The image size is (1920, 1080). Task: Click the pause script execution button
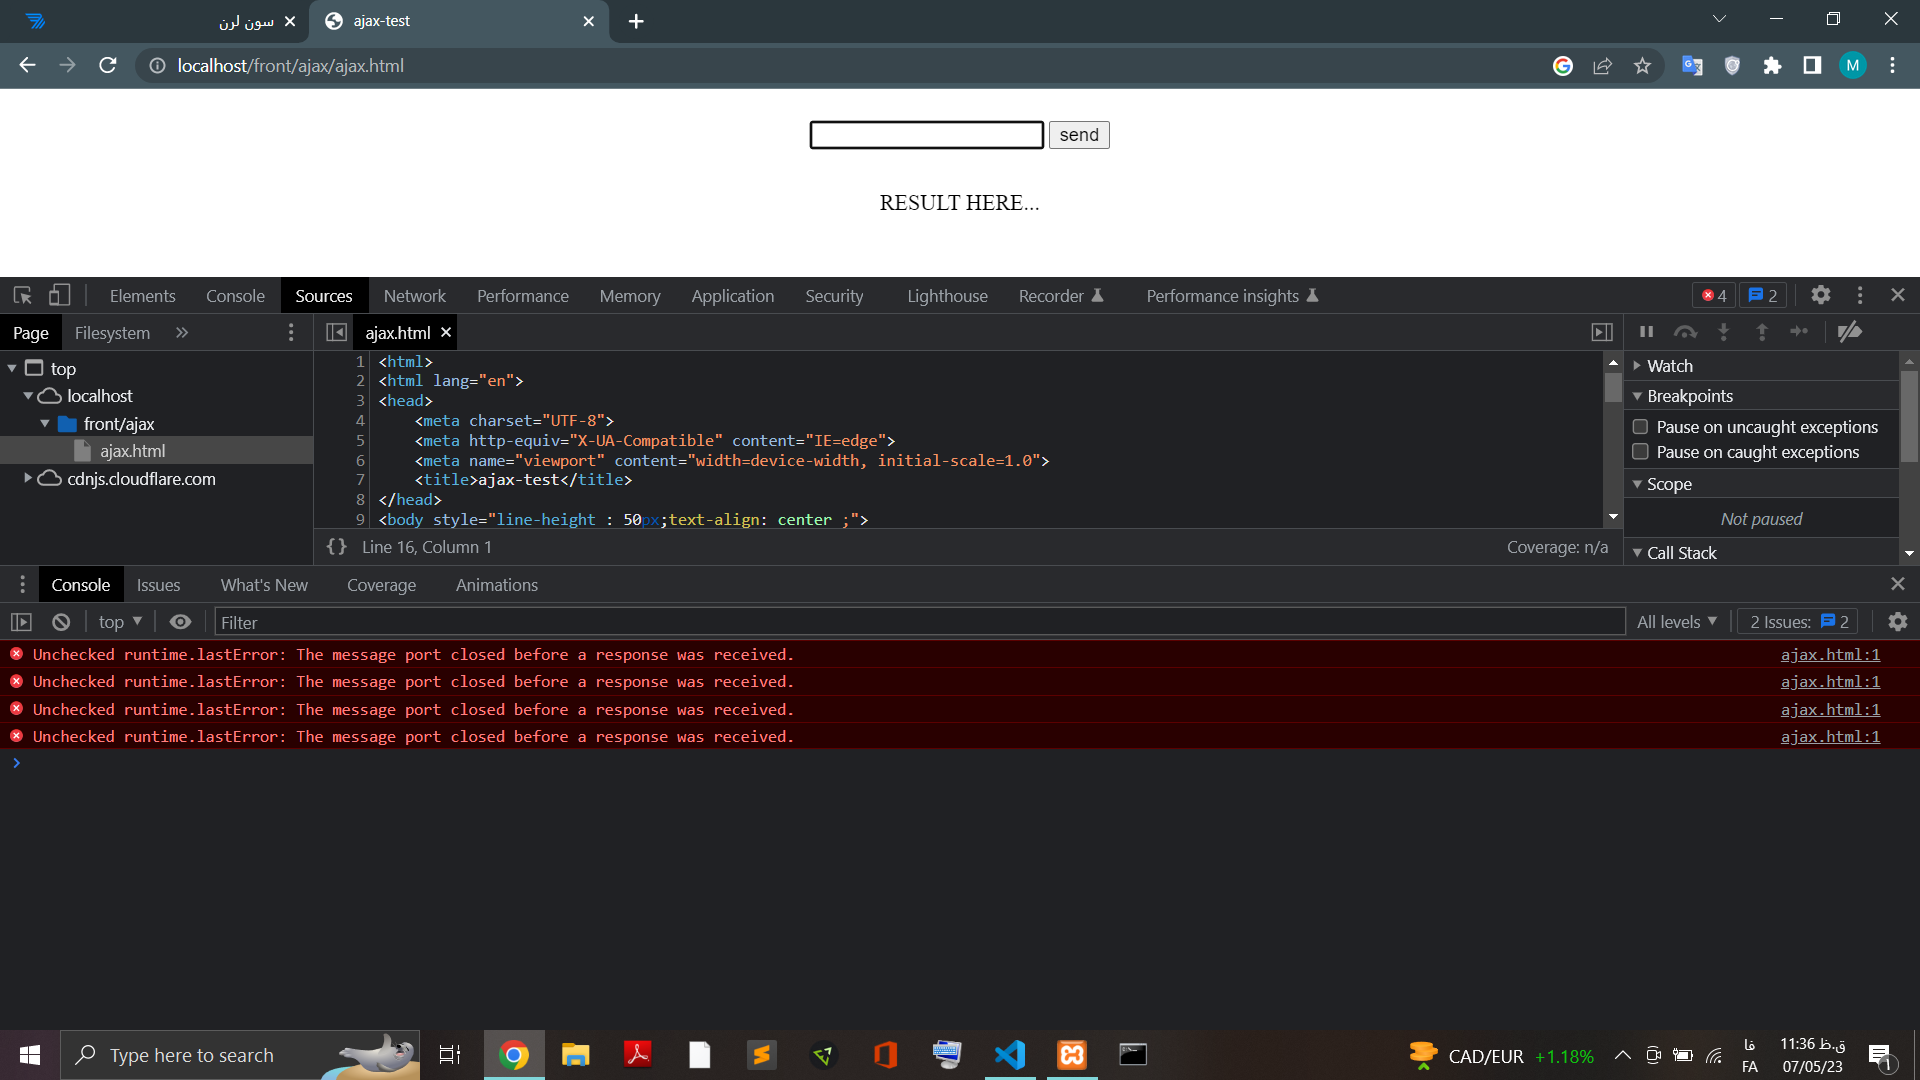click(x=1646, y=331)
